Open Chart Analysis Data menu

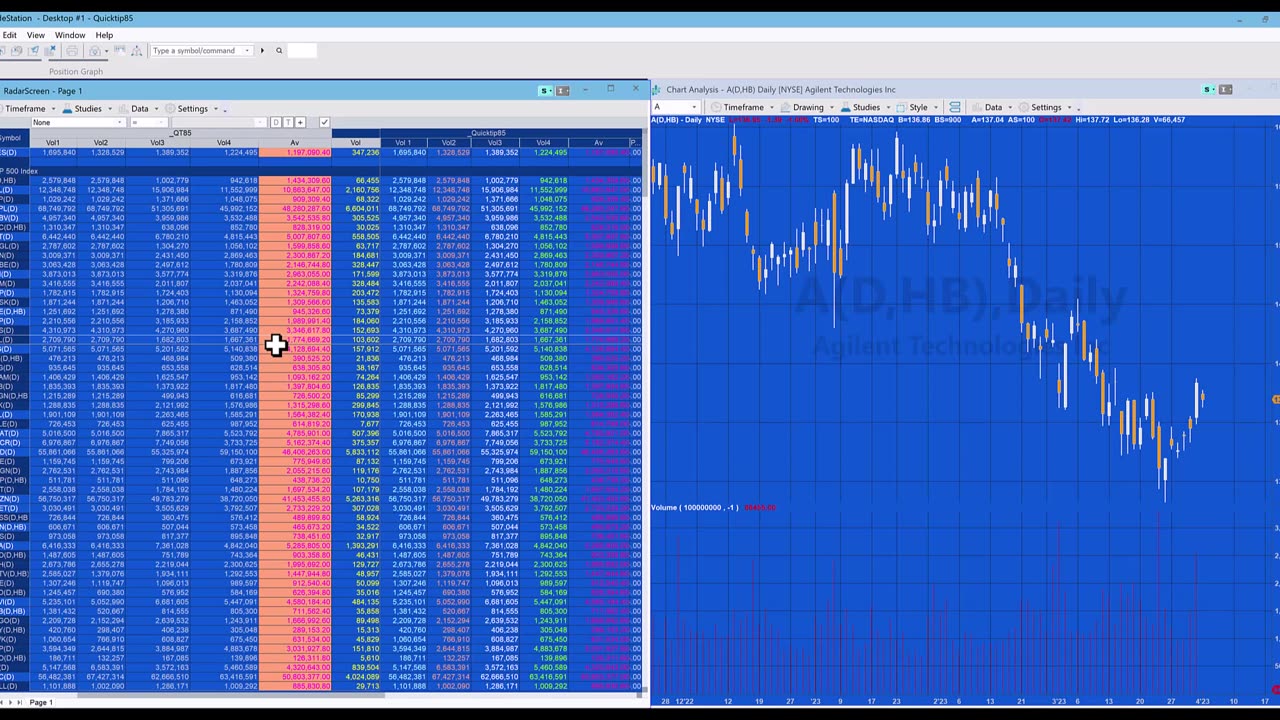pyautogui.click(x=990, y=108)
